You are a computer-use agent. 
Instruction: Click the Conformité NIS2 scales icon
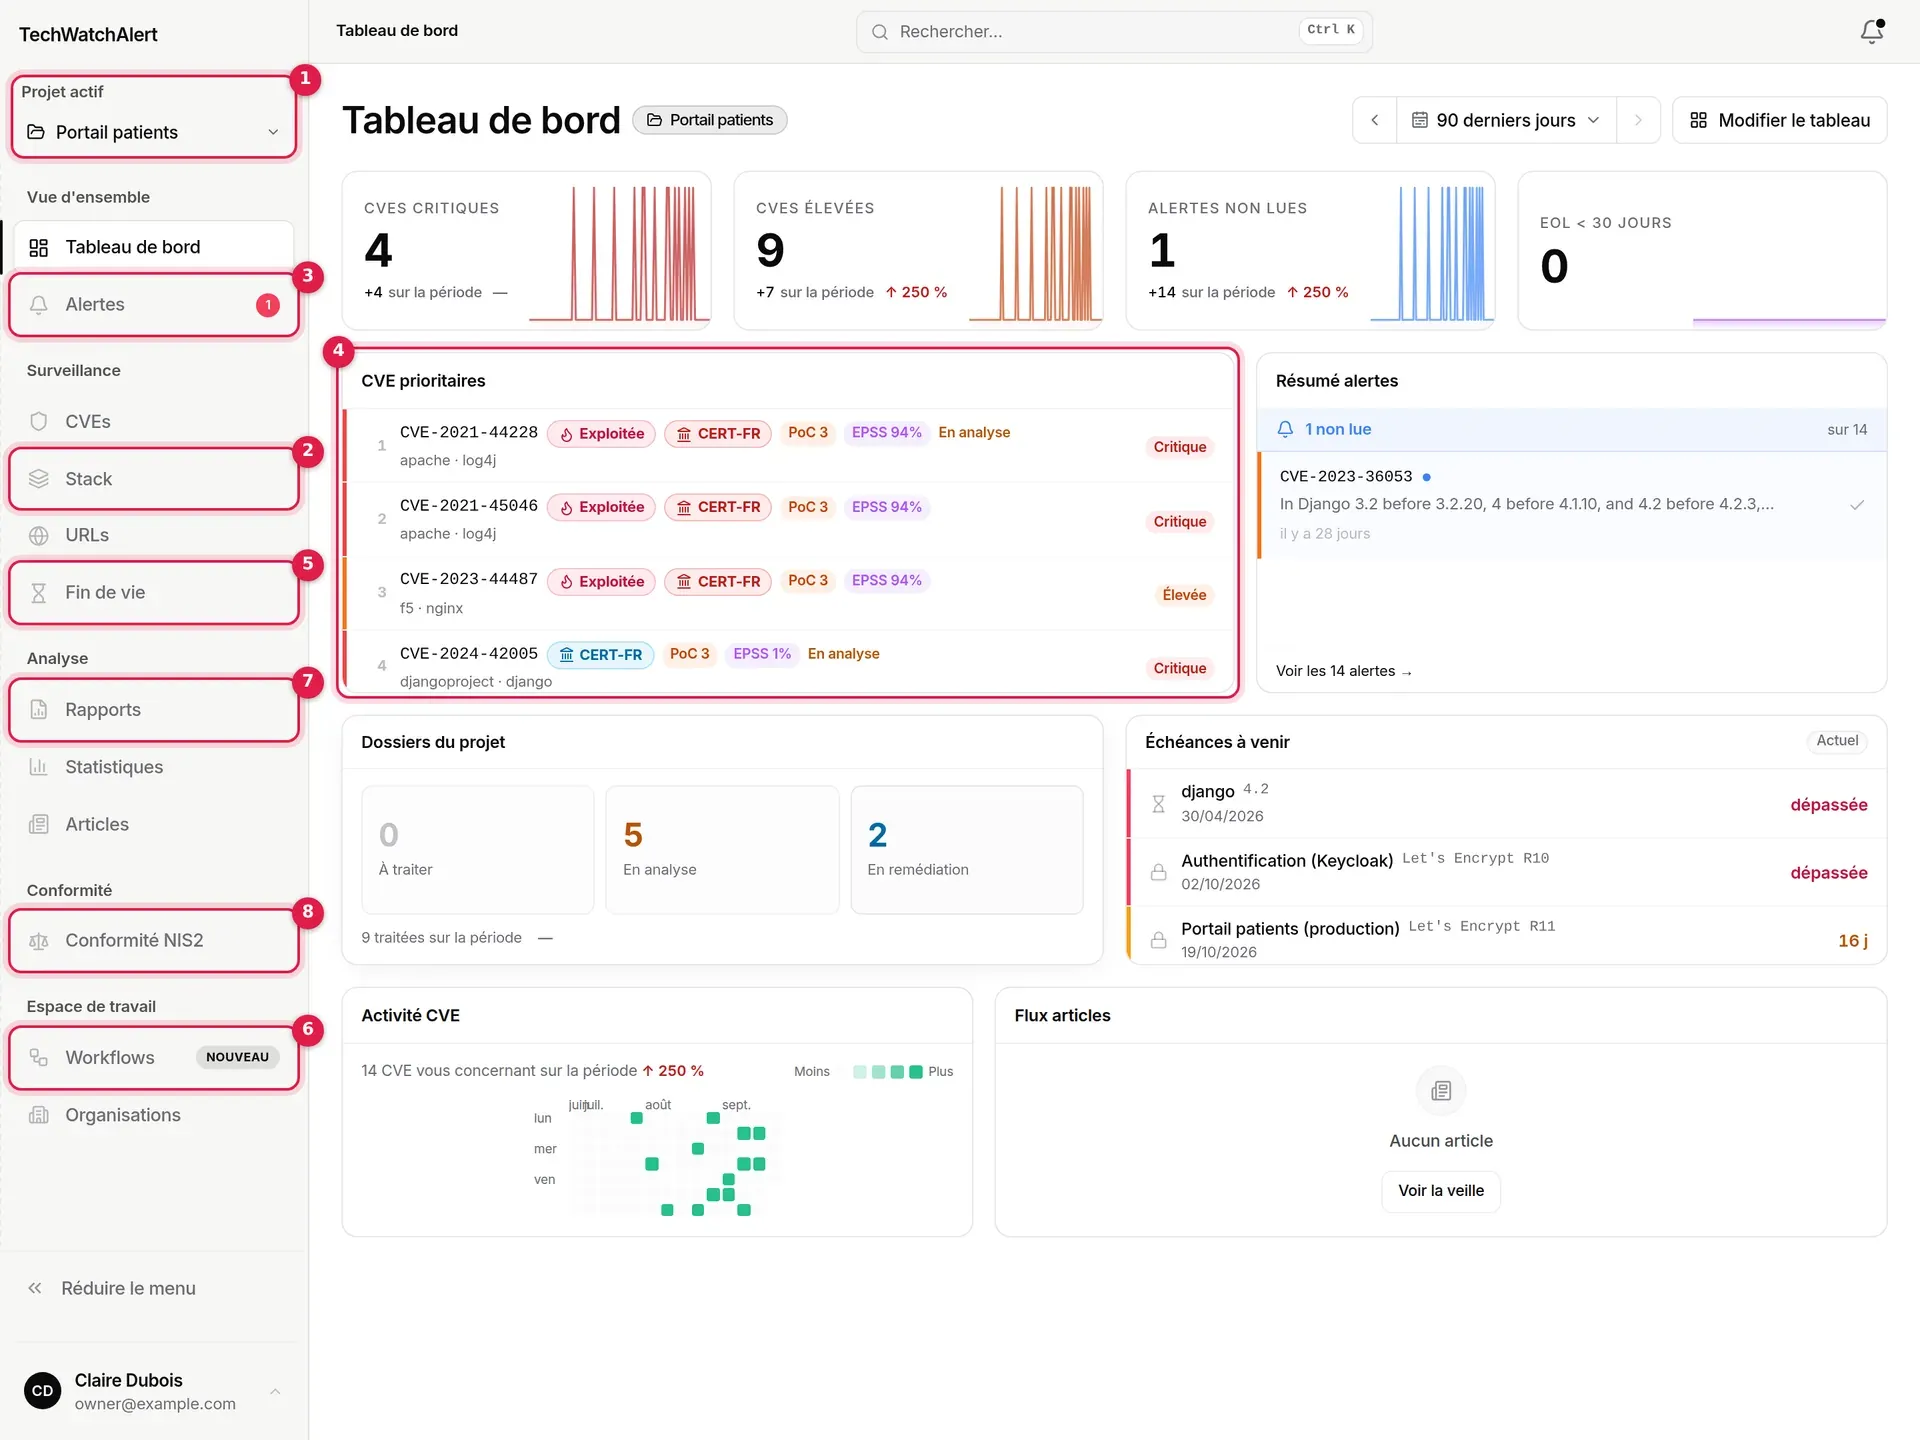click(x=39, y=940)
